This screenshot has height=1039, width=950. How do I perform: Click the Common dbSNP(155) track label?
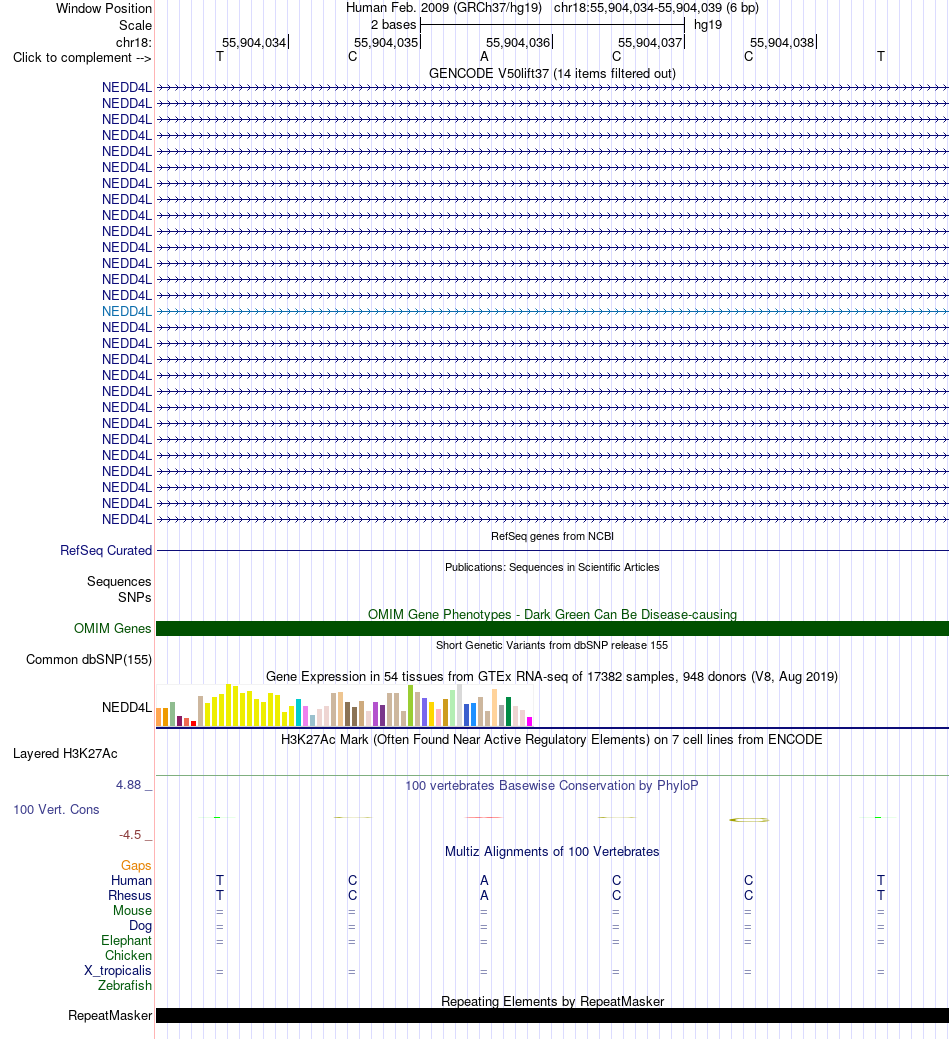[89, 659]
